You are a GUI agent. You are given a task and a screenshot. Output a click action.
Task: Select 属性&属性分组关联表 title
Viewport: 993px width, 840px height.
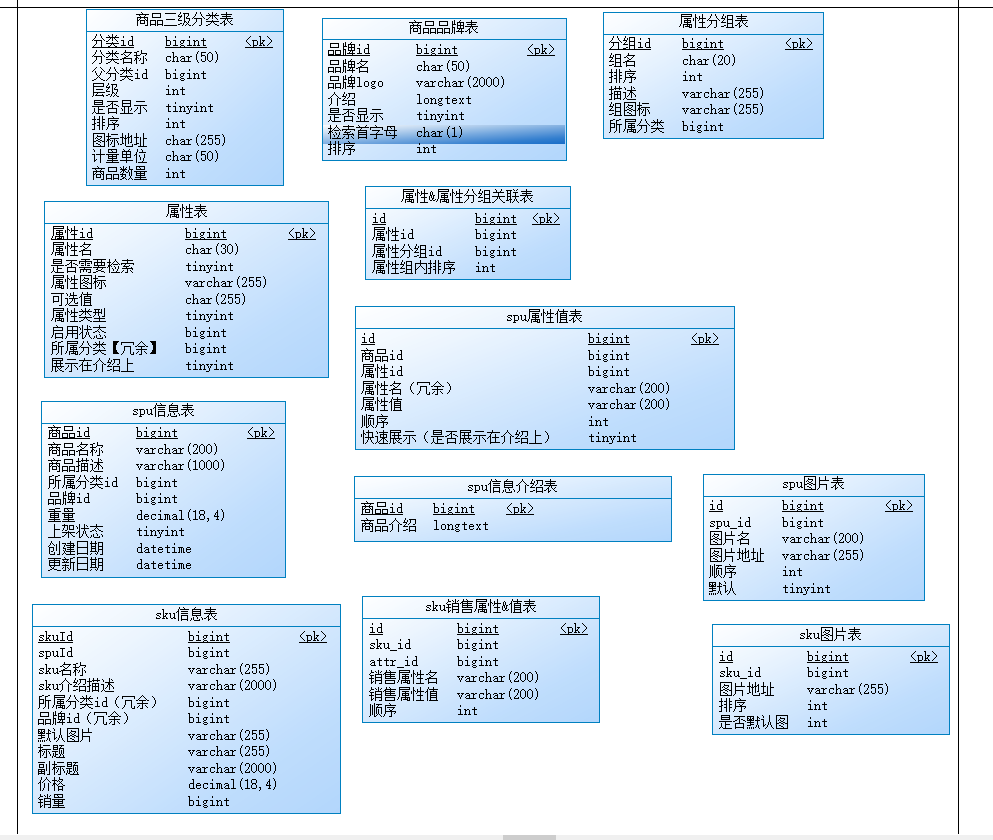pyautogui.click(x=467, y=196)
